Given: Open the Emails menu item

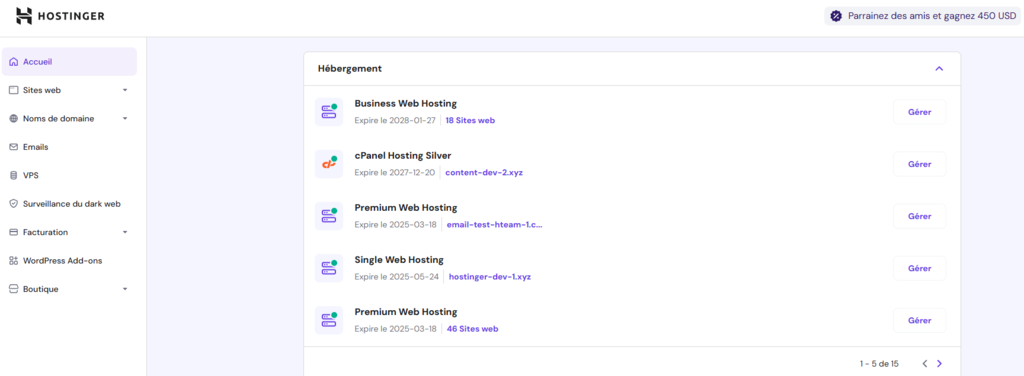Looking at the screenshot, I should tap(69, 147).
